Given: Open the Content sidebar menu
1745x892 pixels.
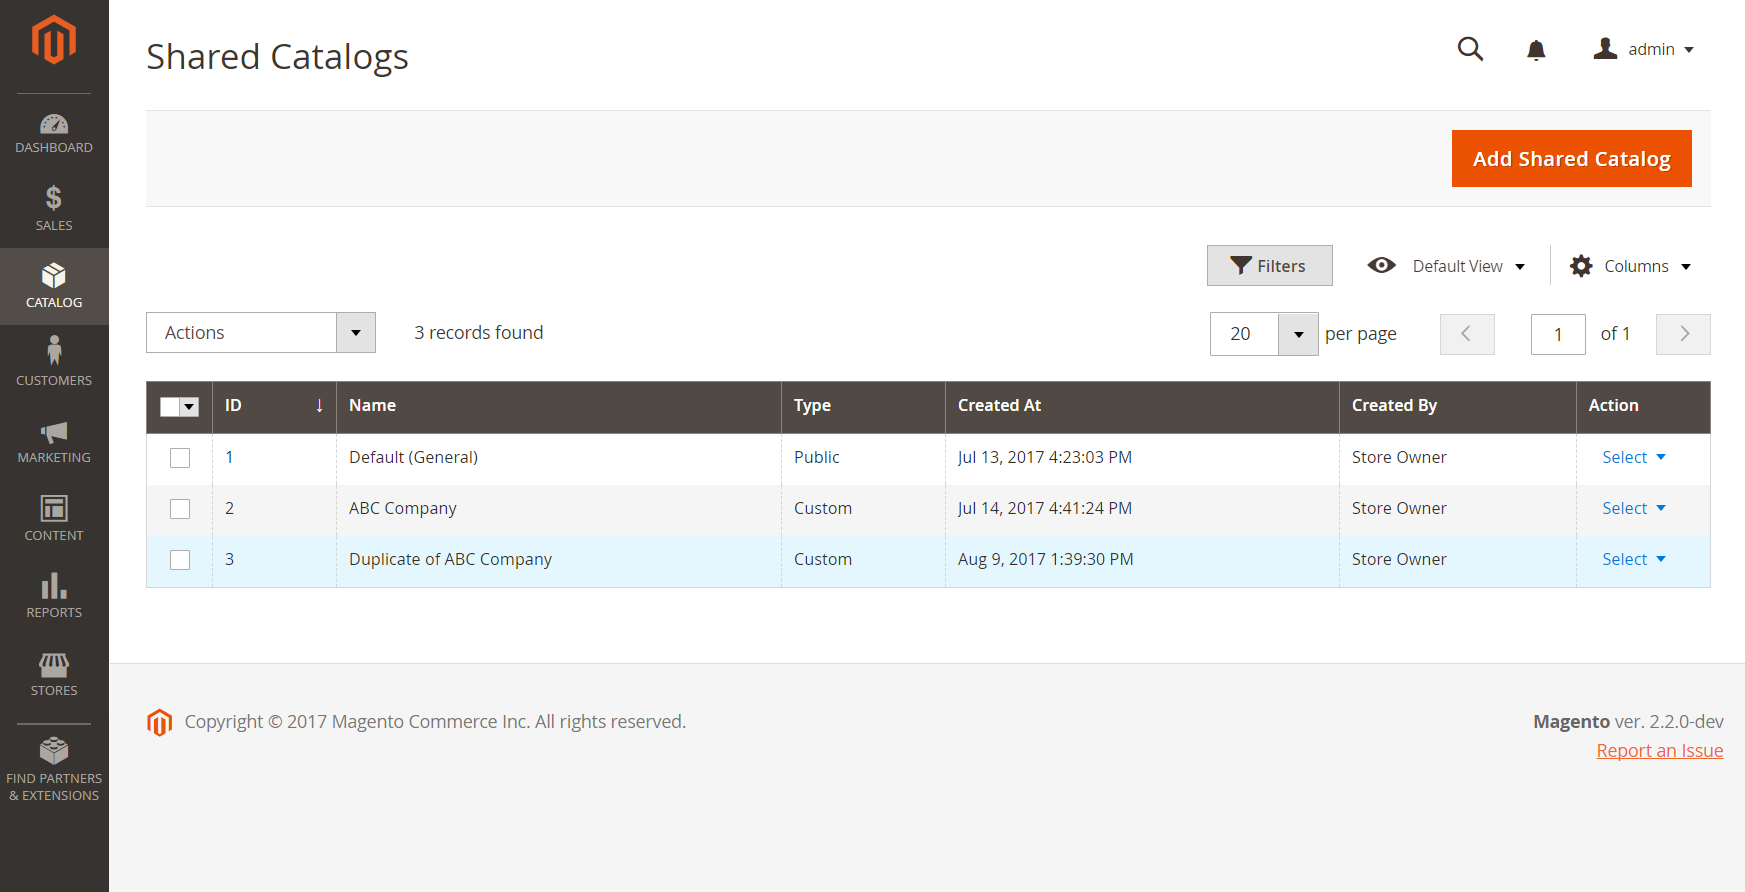Looking at the screenshot, I should [x=54, y=518].
